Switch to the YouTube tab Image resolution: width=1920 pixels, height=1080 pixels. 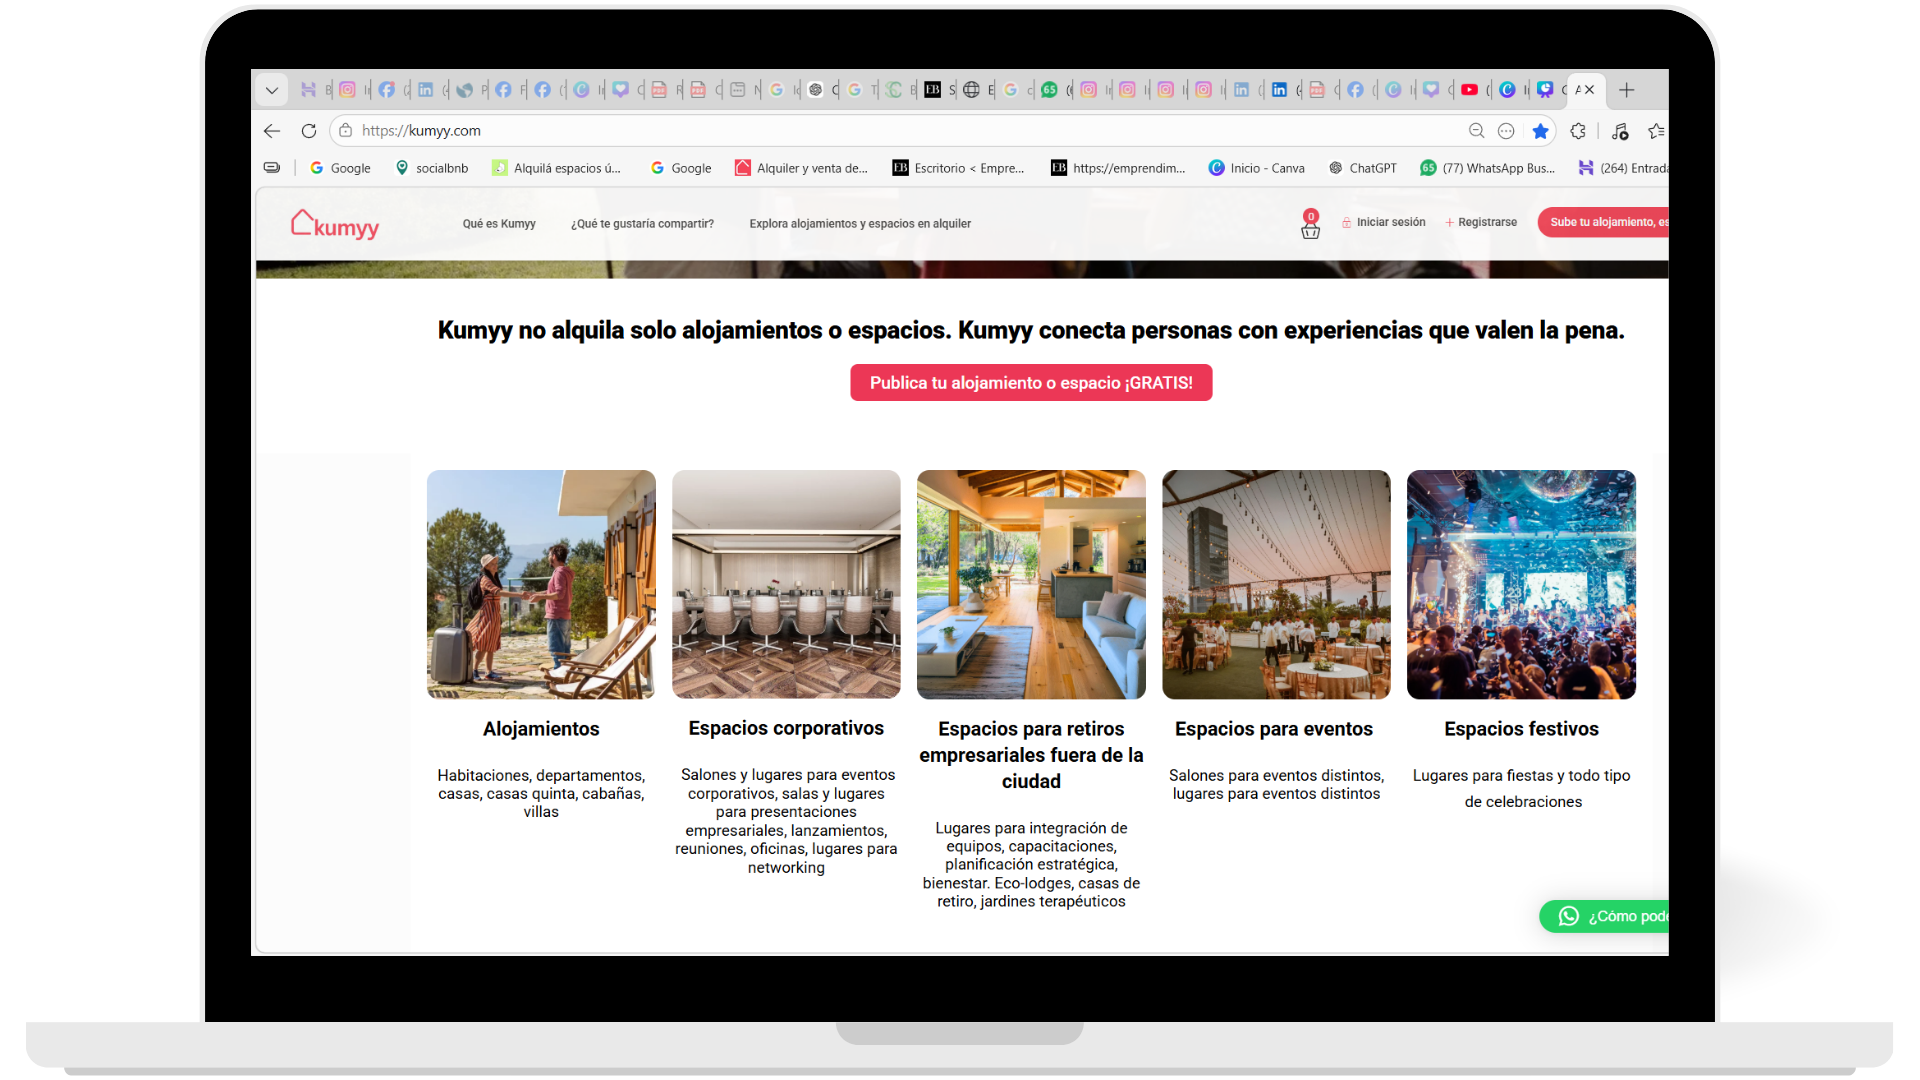(1469, 90)
